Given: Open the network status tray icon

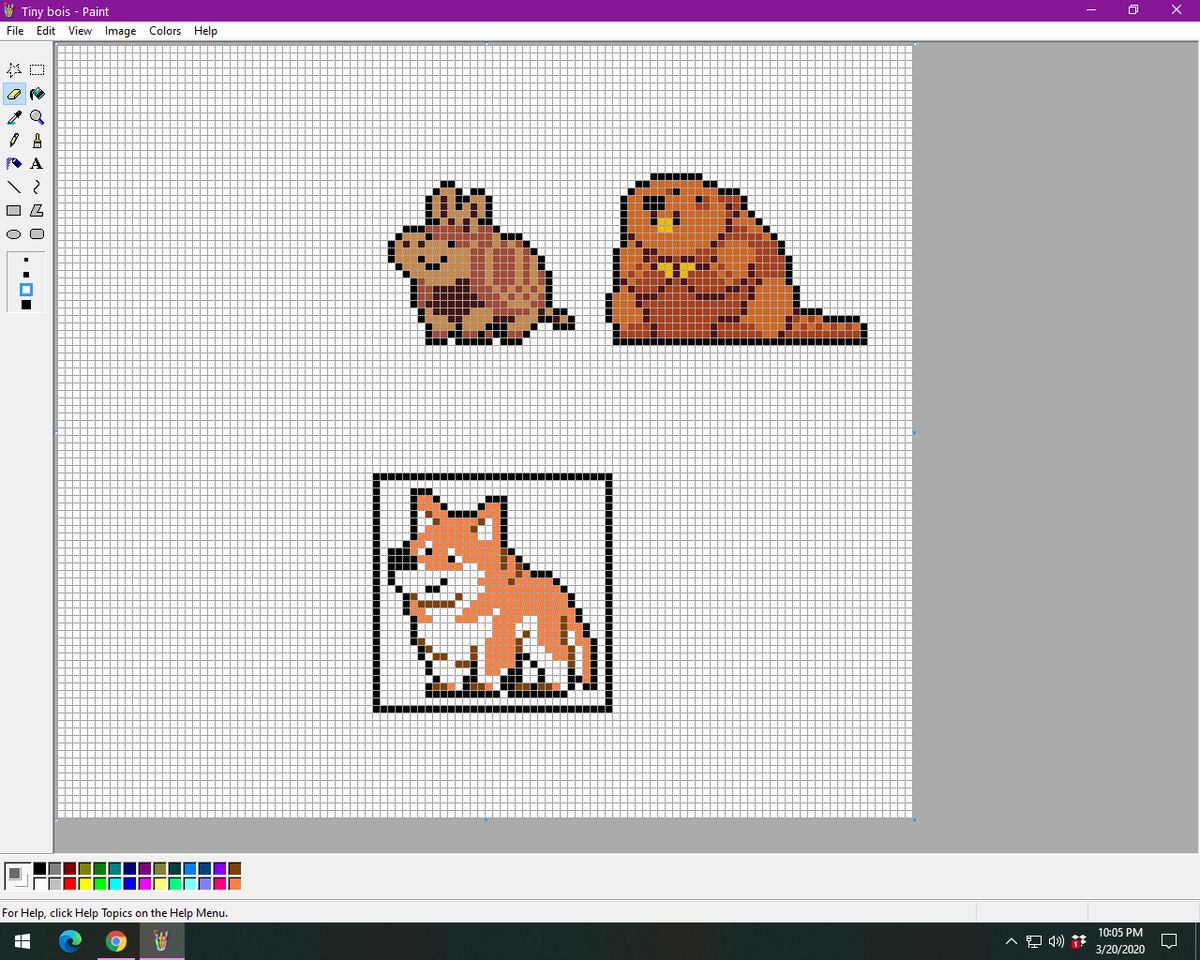Looking at the screenshot, I should (x=1035, y=941).
